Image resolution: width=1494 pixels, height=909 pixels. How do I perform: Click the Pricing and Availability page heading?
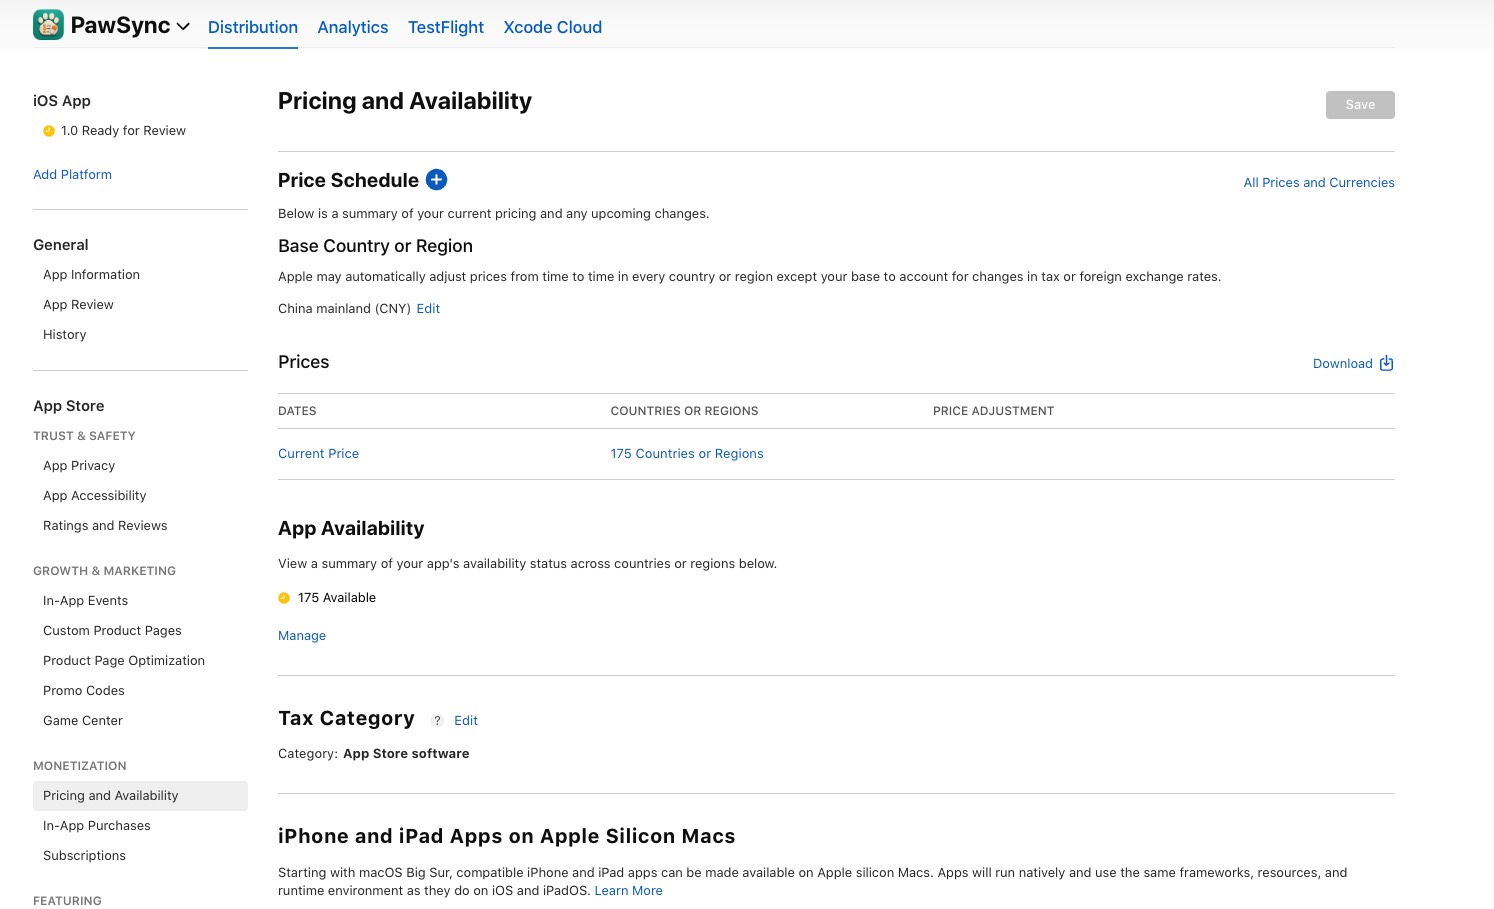click(x=405, y=101)
